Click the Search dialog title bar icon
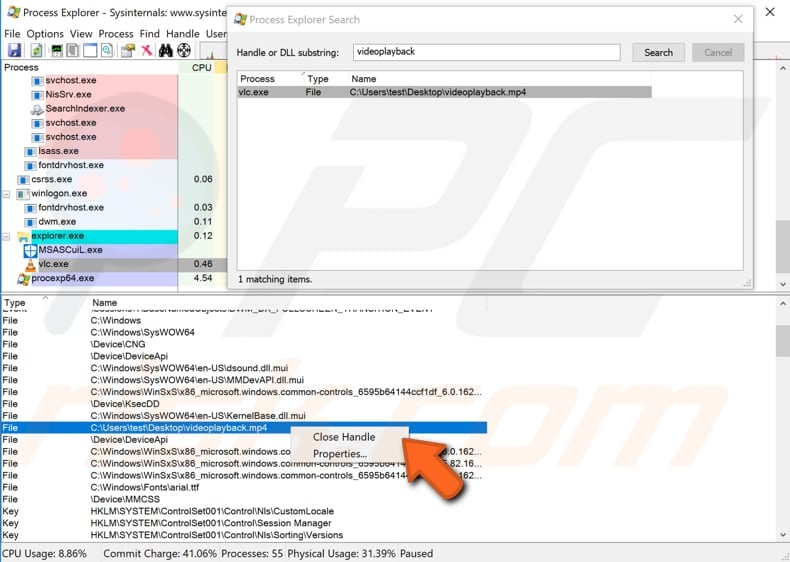790x562 pixels. pos(240,19)
